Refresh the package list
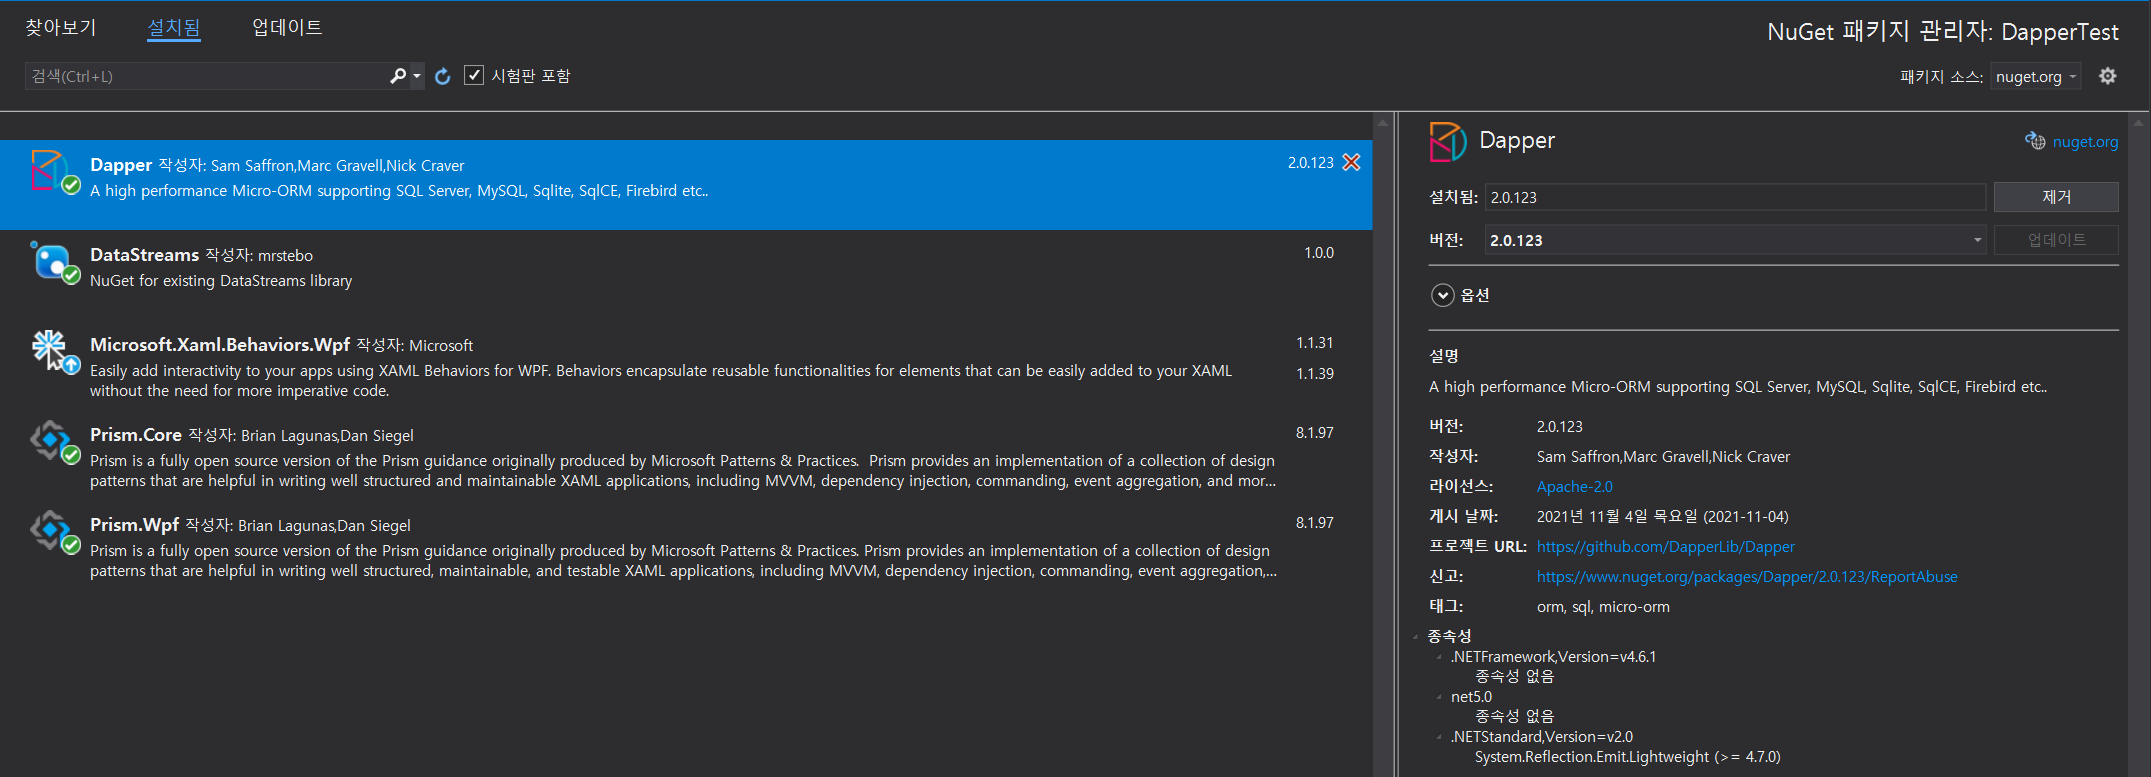This screenshot has width=2151, height=777. [443, 76]
